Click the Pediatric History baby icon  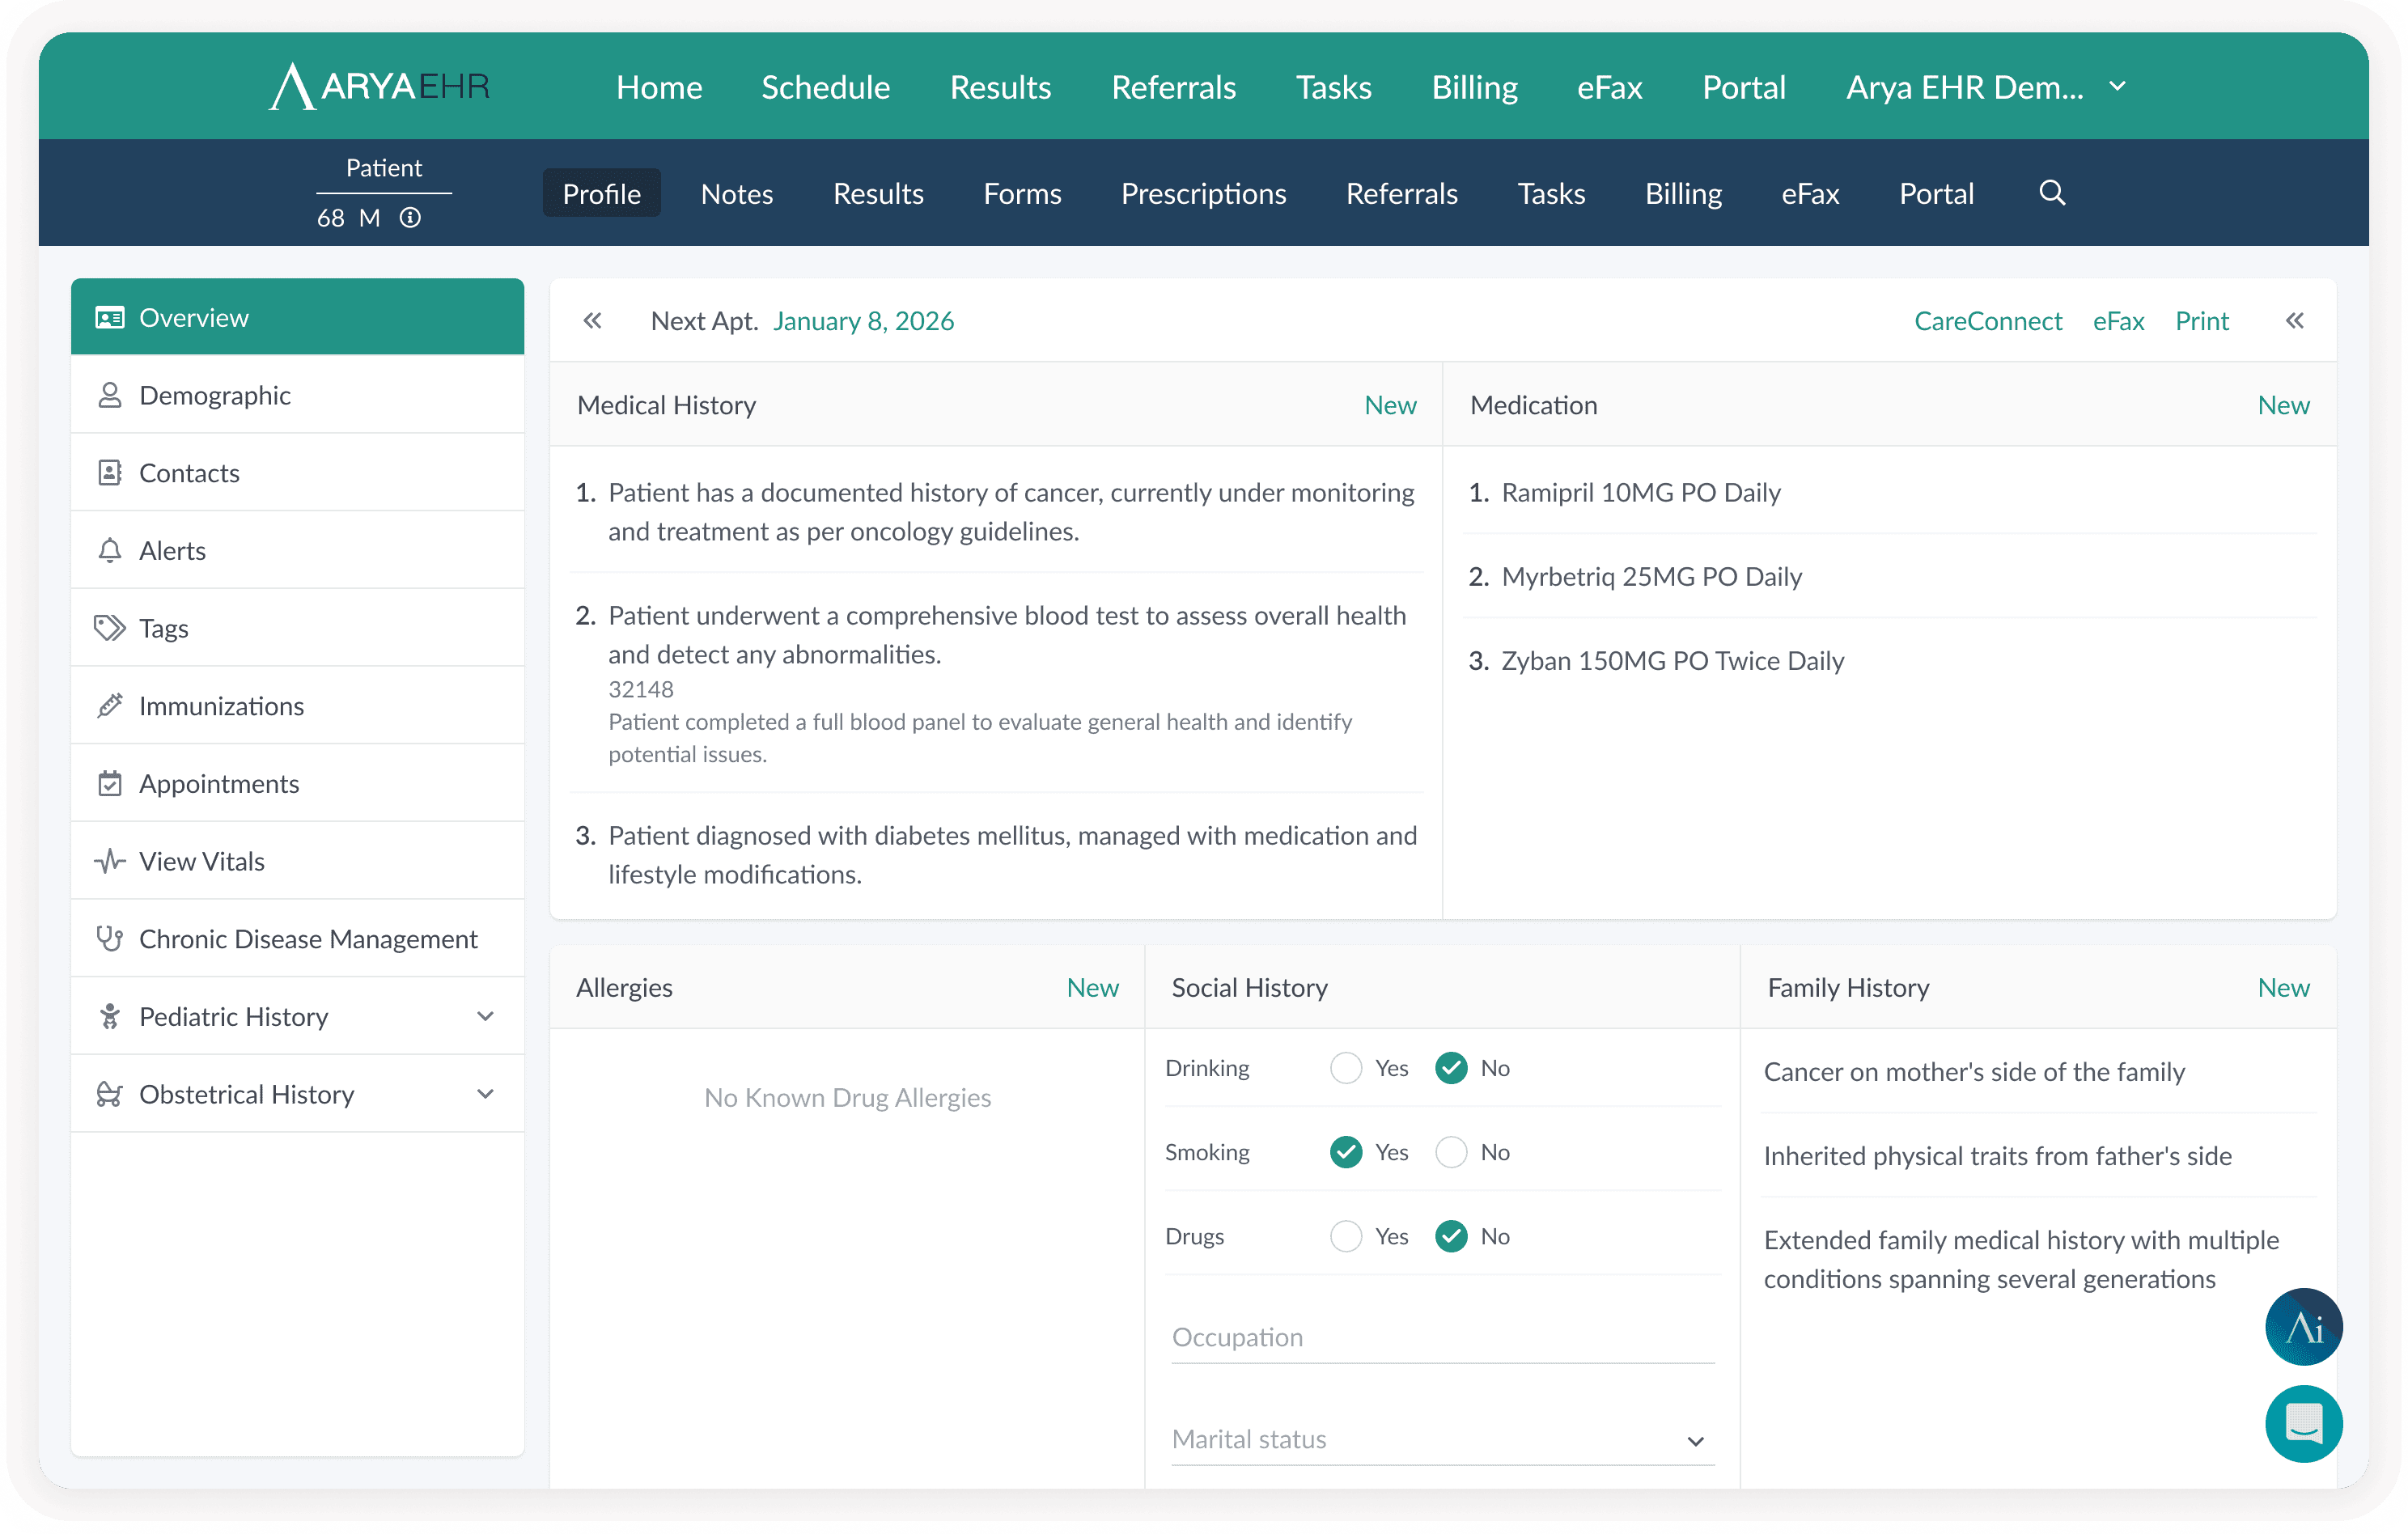point(109,1016)
